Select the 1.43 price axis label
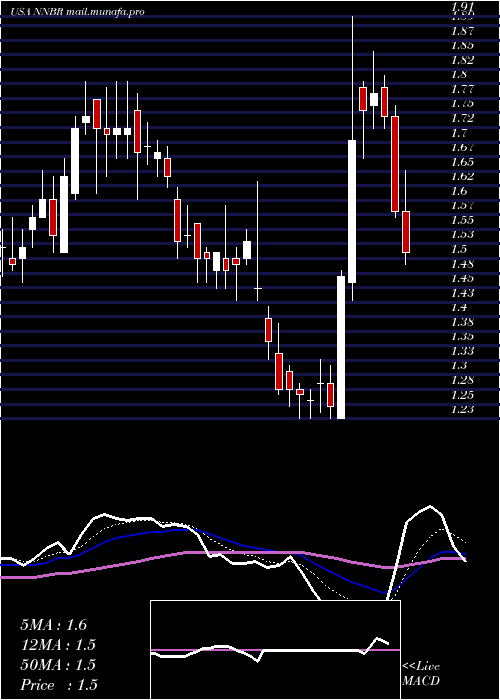500x700 pixels. click(x=462, y=293)
